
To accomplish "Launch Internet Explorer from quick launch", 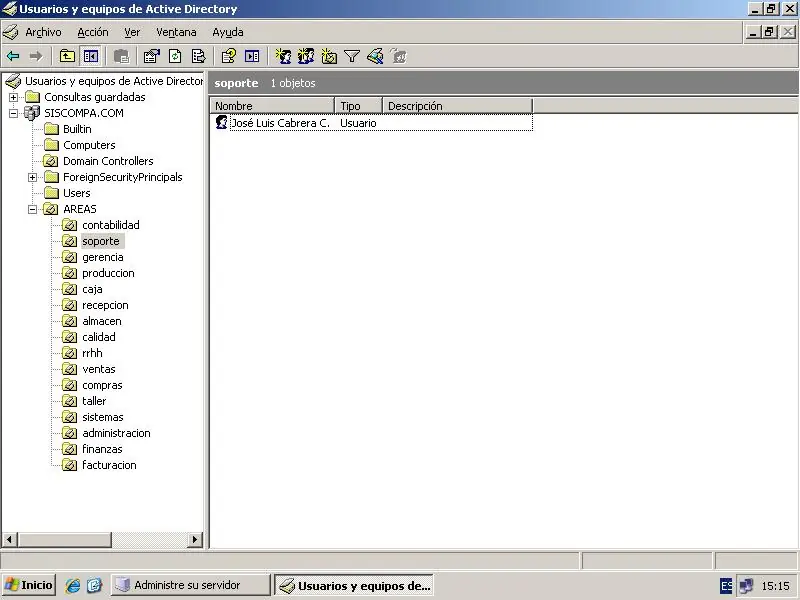I will pyautogui.click(x=72, y=585).
